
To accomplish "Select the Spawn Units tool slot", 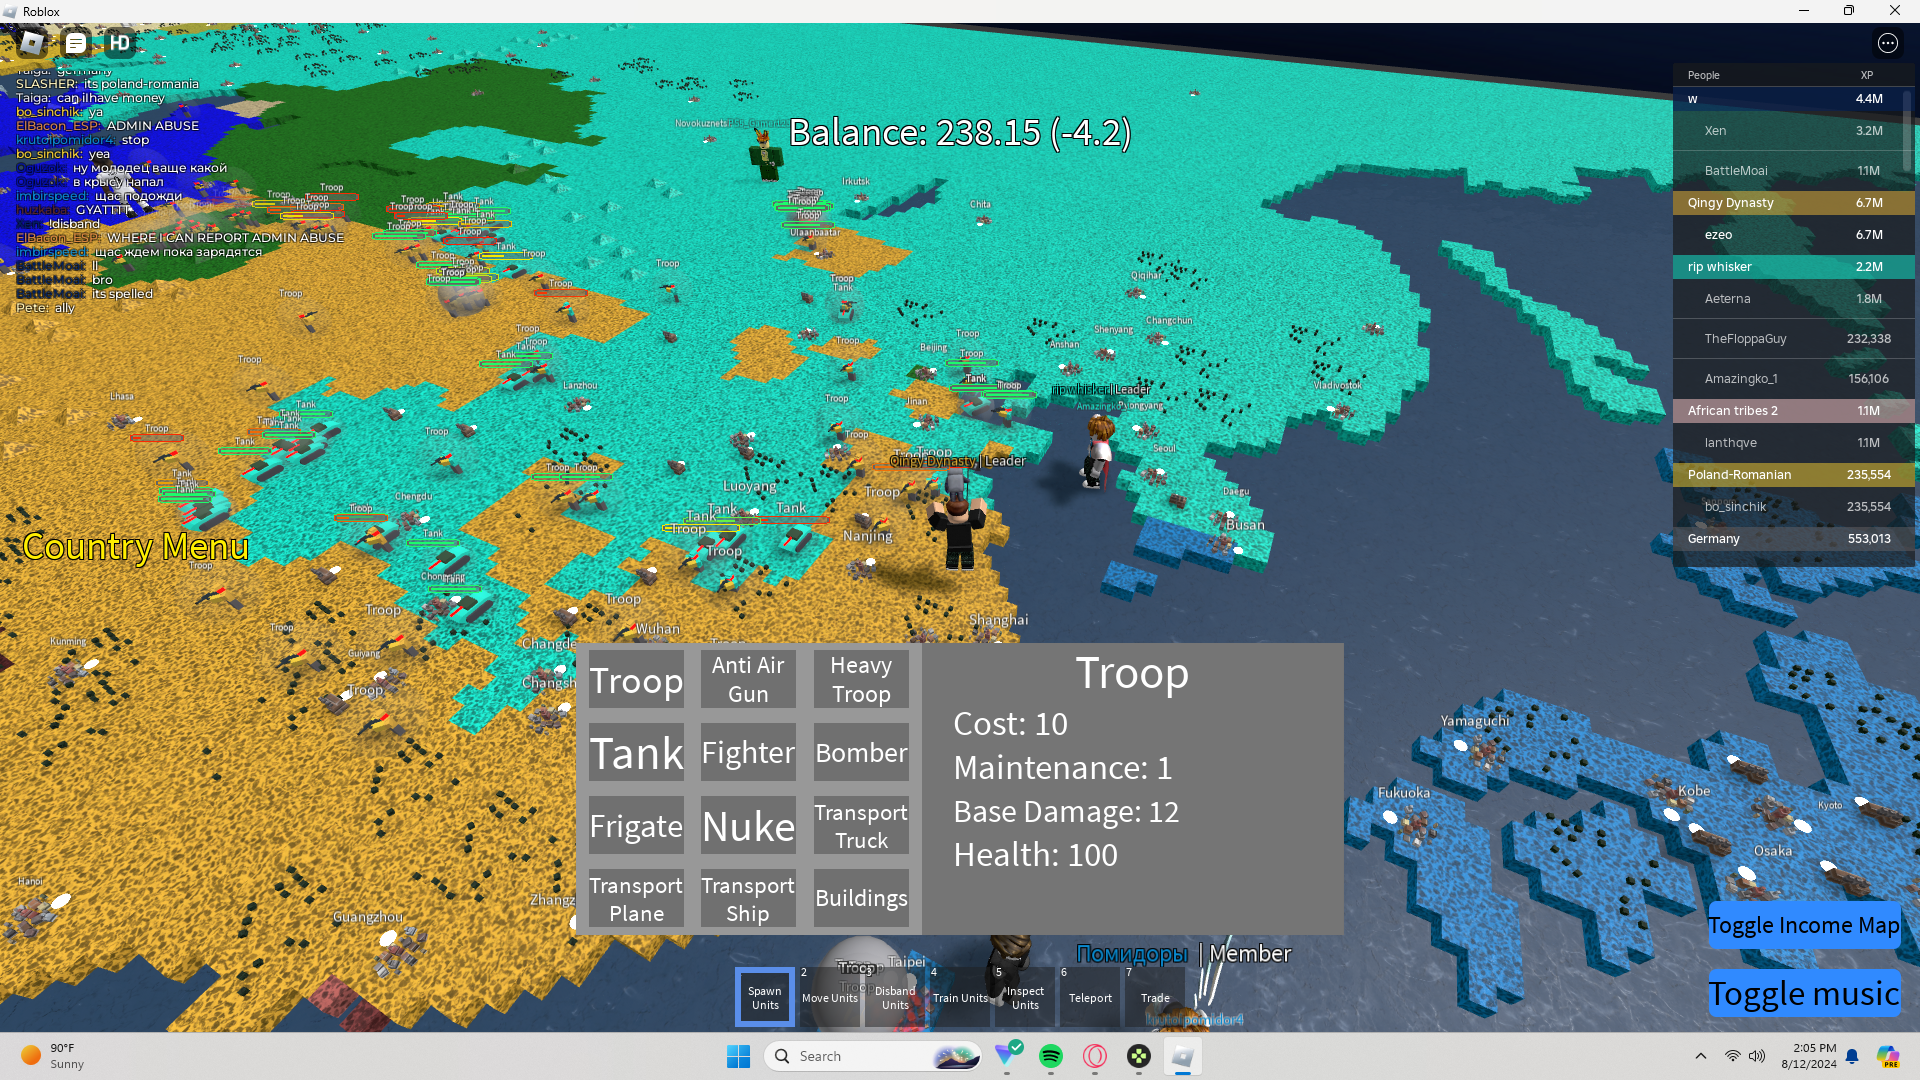I will (765, 997).
